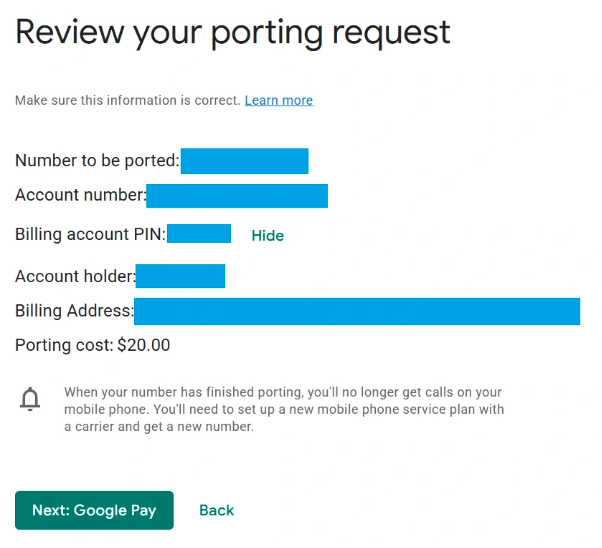Proceed with Next: Google Pay button
Viewport: 602px width, 548px height.
pyautogui.click(x=94, y=510)
